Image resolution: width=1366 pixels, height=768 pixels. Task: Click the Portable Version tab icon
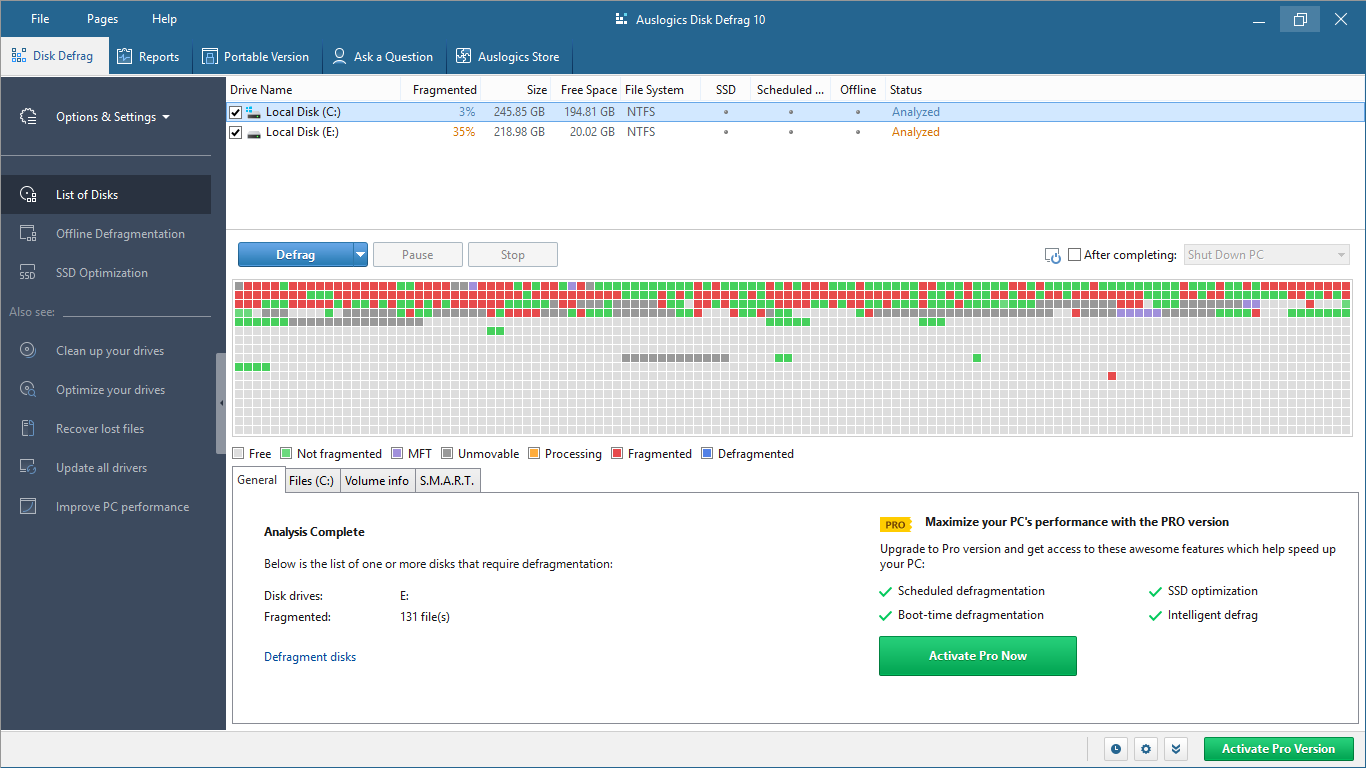click(x=209, y=57)
